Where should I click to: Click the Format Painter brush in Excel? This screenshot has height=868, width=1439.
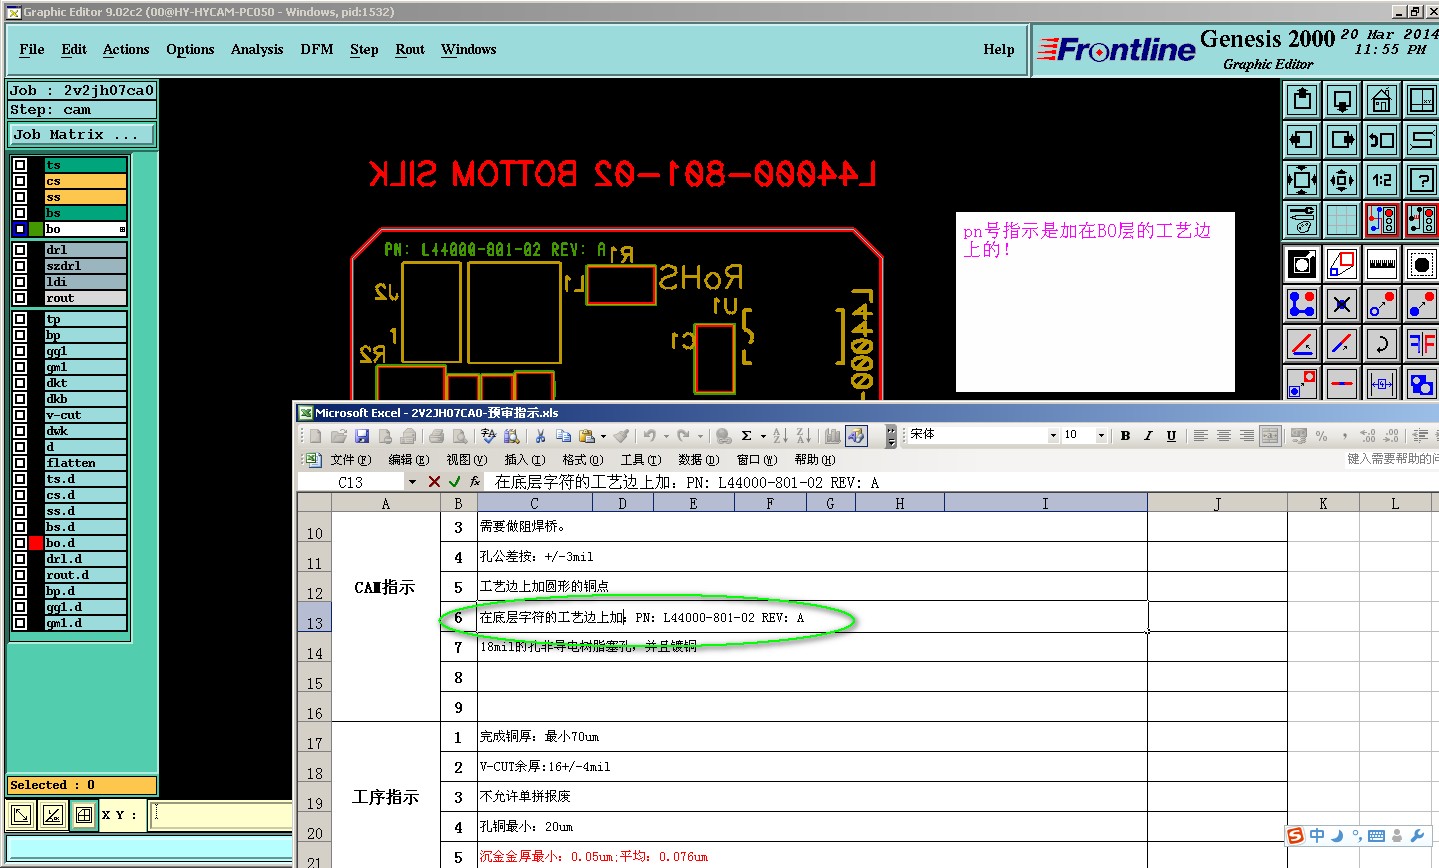click(622, 436)
